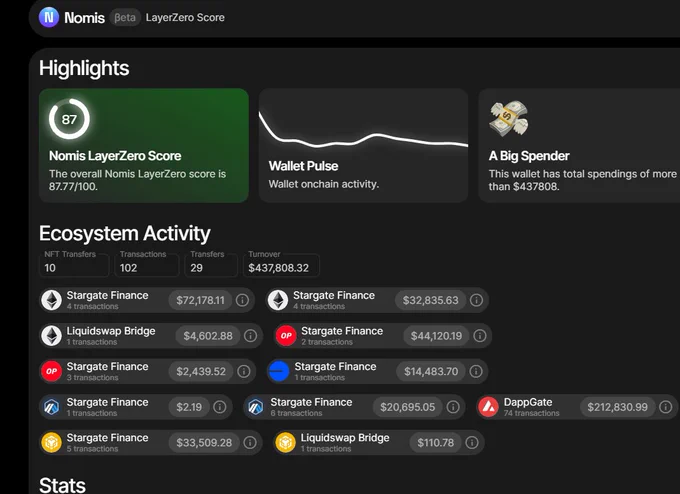Click the $33,509.28 amount
Image resolution: width=680 pixels, height=494 pixels.
pos(204,442)
